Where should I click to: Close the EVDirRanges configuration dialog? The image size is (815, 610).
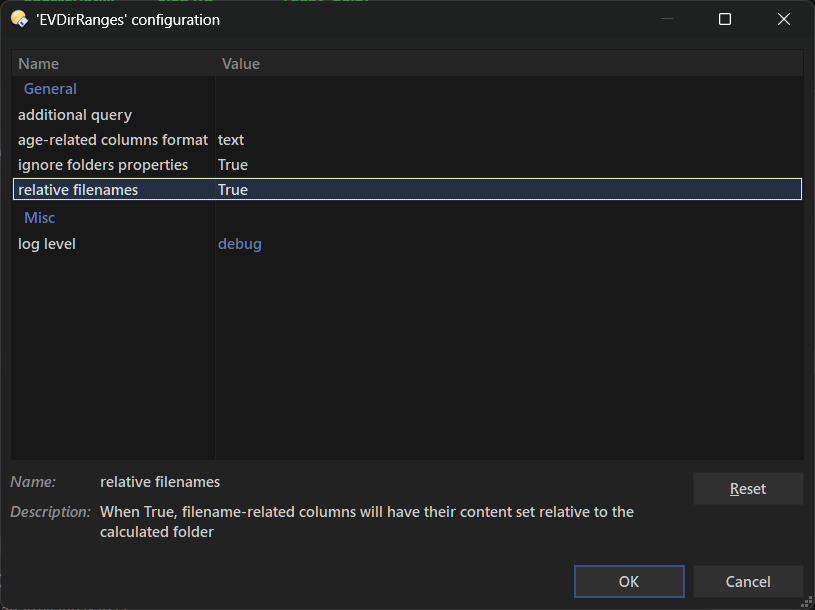point(782,19)
